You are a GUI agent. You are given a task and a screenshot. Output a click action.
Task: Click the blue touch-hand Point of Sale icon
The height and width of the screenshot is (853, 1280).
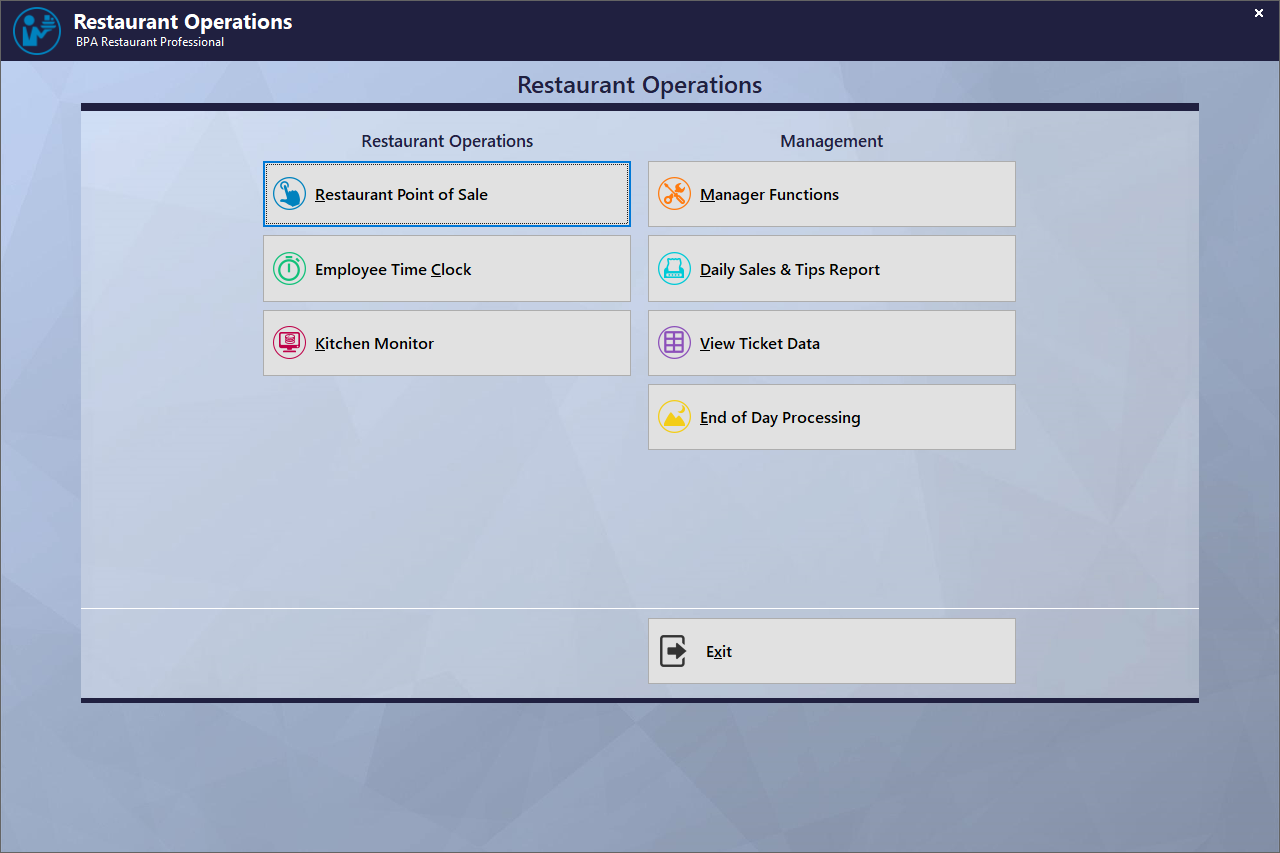coord(289,194)
